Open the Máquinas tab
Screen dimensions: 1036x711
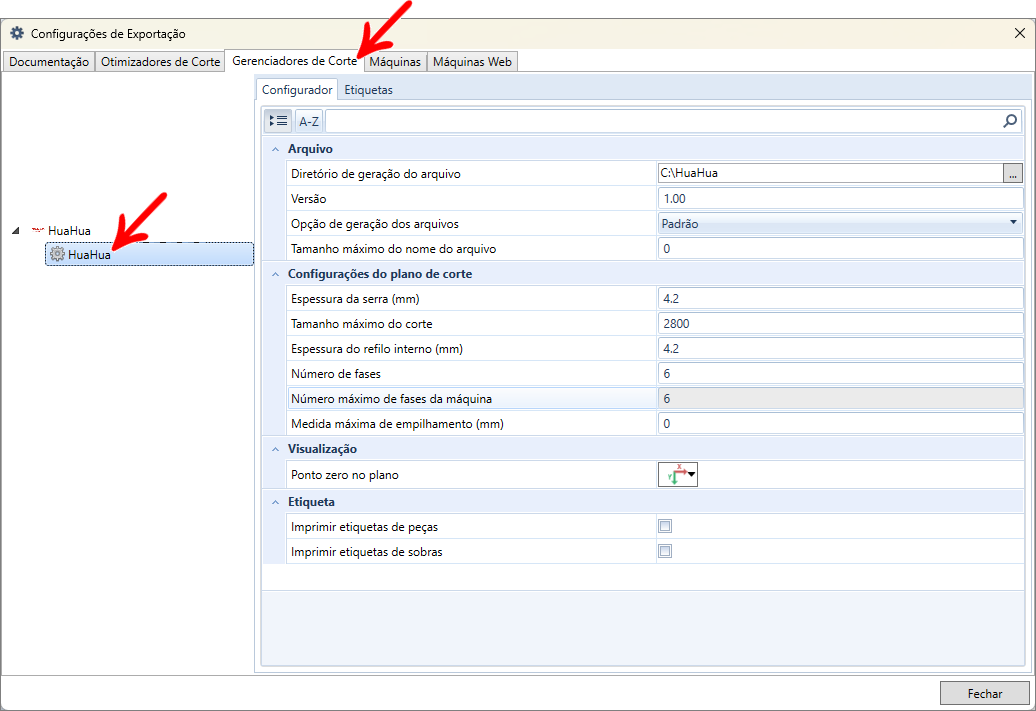tap(395, 61)
